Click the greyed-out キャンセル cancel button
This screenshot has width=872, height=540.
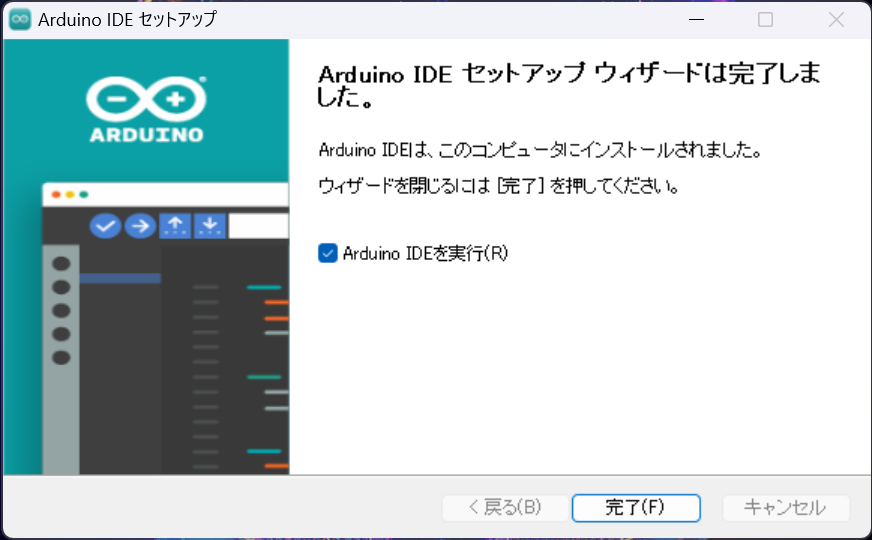[x=786, y=508]
